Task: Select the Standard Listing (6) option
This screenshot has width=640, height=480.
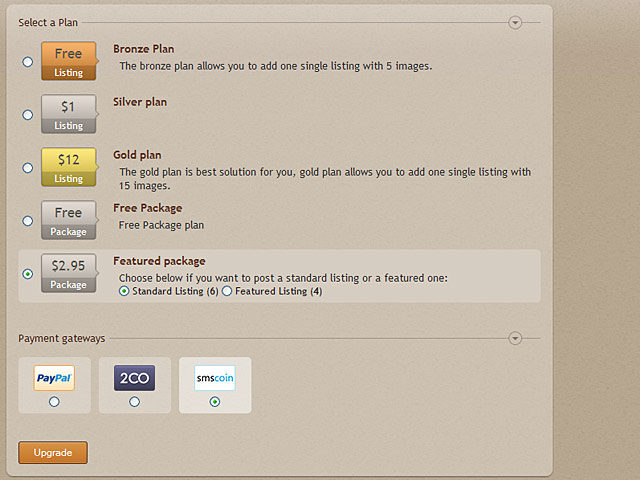Action: [x=124, y=291]
